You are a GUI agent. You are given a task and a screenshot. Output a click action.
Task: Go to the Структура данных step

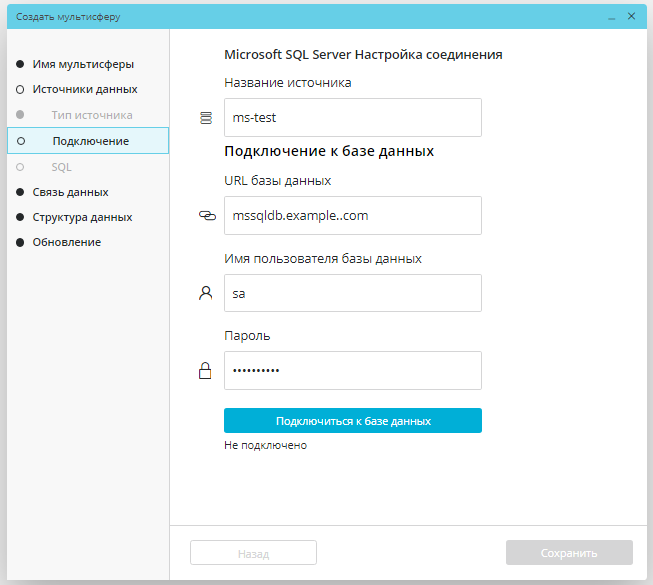pyautogui.click(x=82, y=217)
